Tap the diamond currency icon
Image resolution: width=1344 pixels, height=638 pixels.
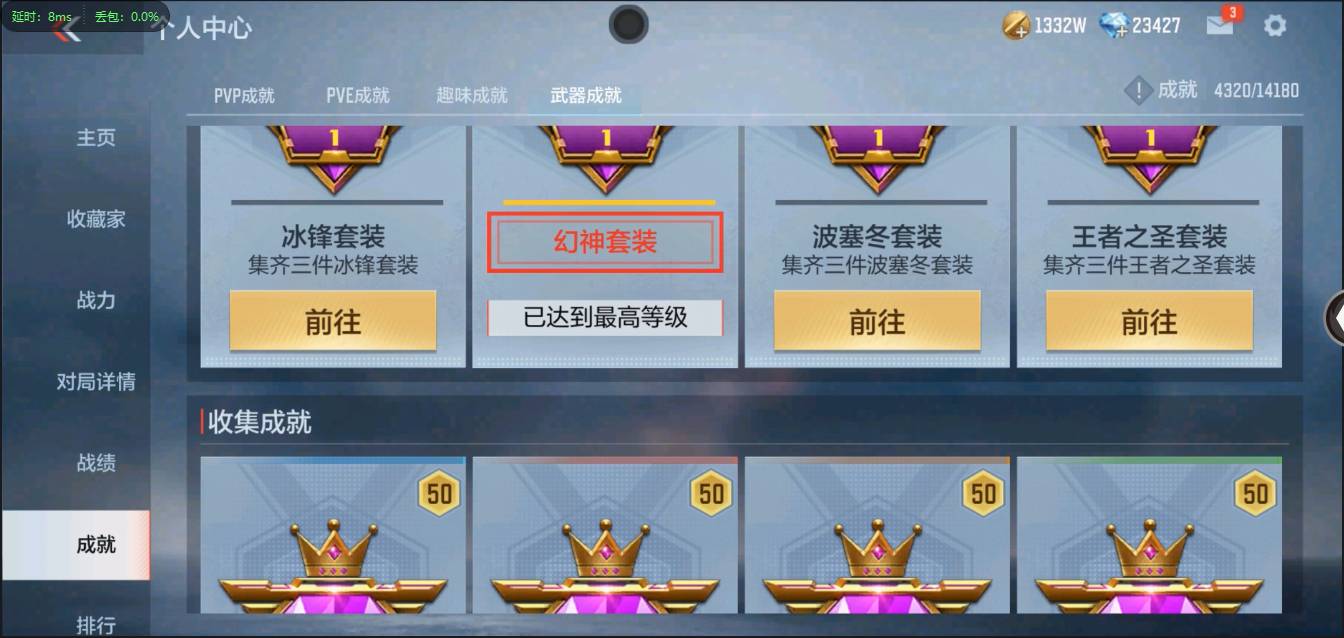coord(1114,26)
